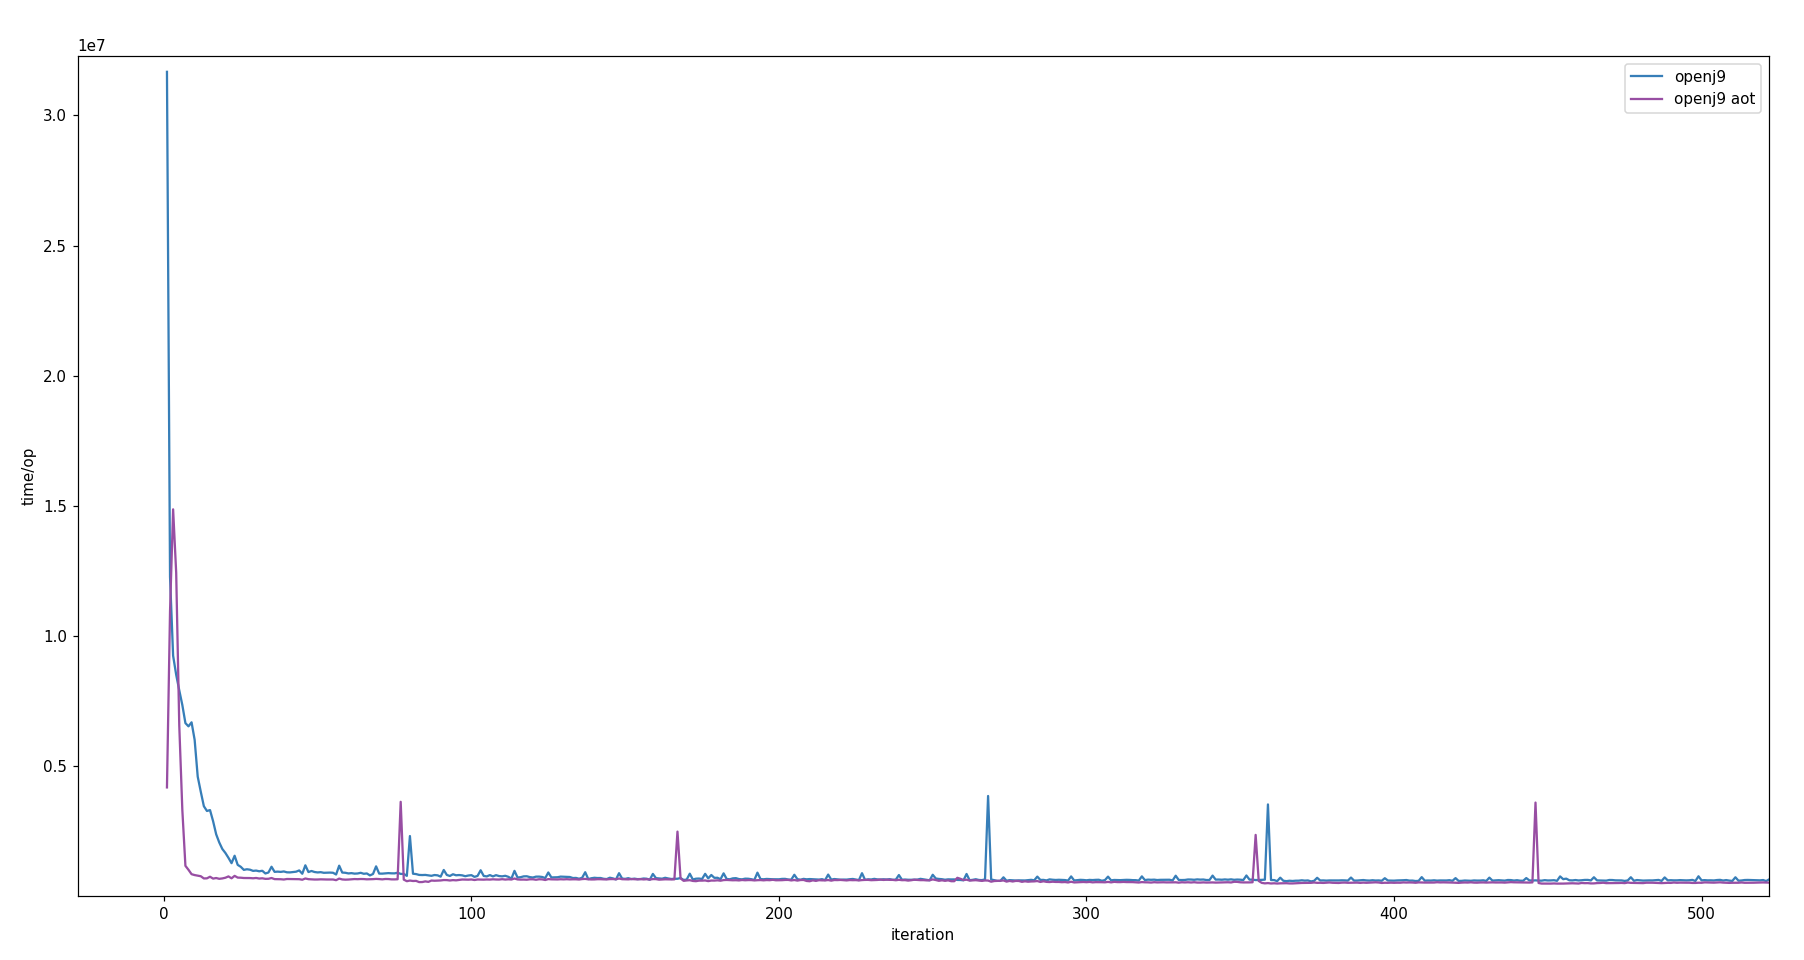Viewport: 1804px width, 960px height.
Task: Click the purple spike tip near iteration 167
Action: [x=677, y=832]
